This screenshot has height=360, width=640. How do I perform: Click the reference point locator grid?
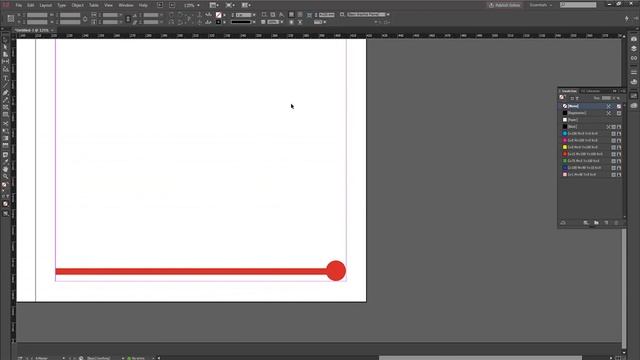pyautogui.click(x=11, y=18)
